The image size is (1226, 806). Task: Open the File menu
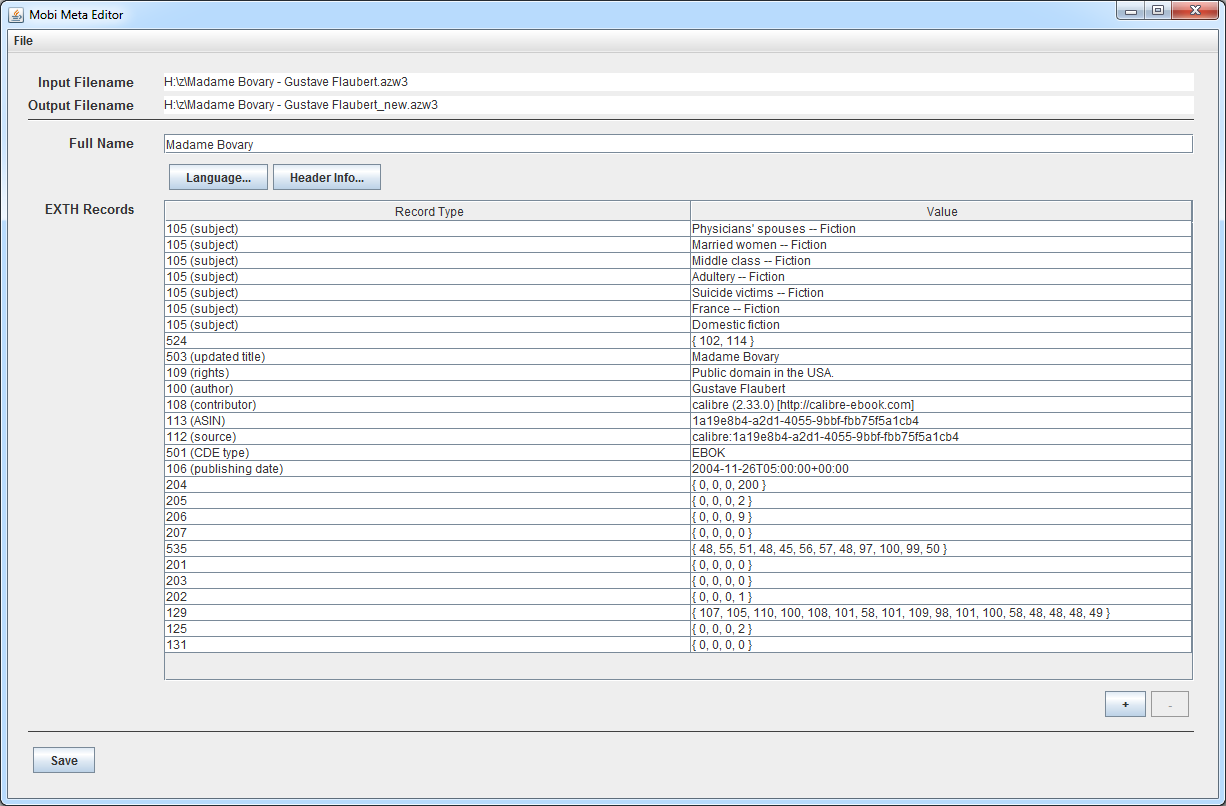[23, 41]
